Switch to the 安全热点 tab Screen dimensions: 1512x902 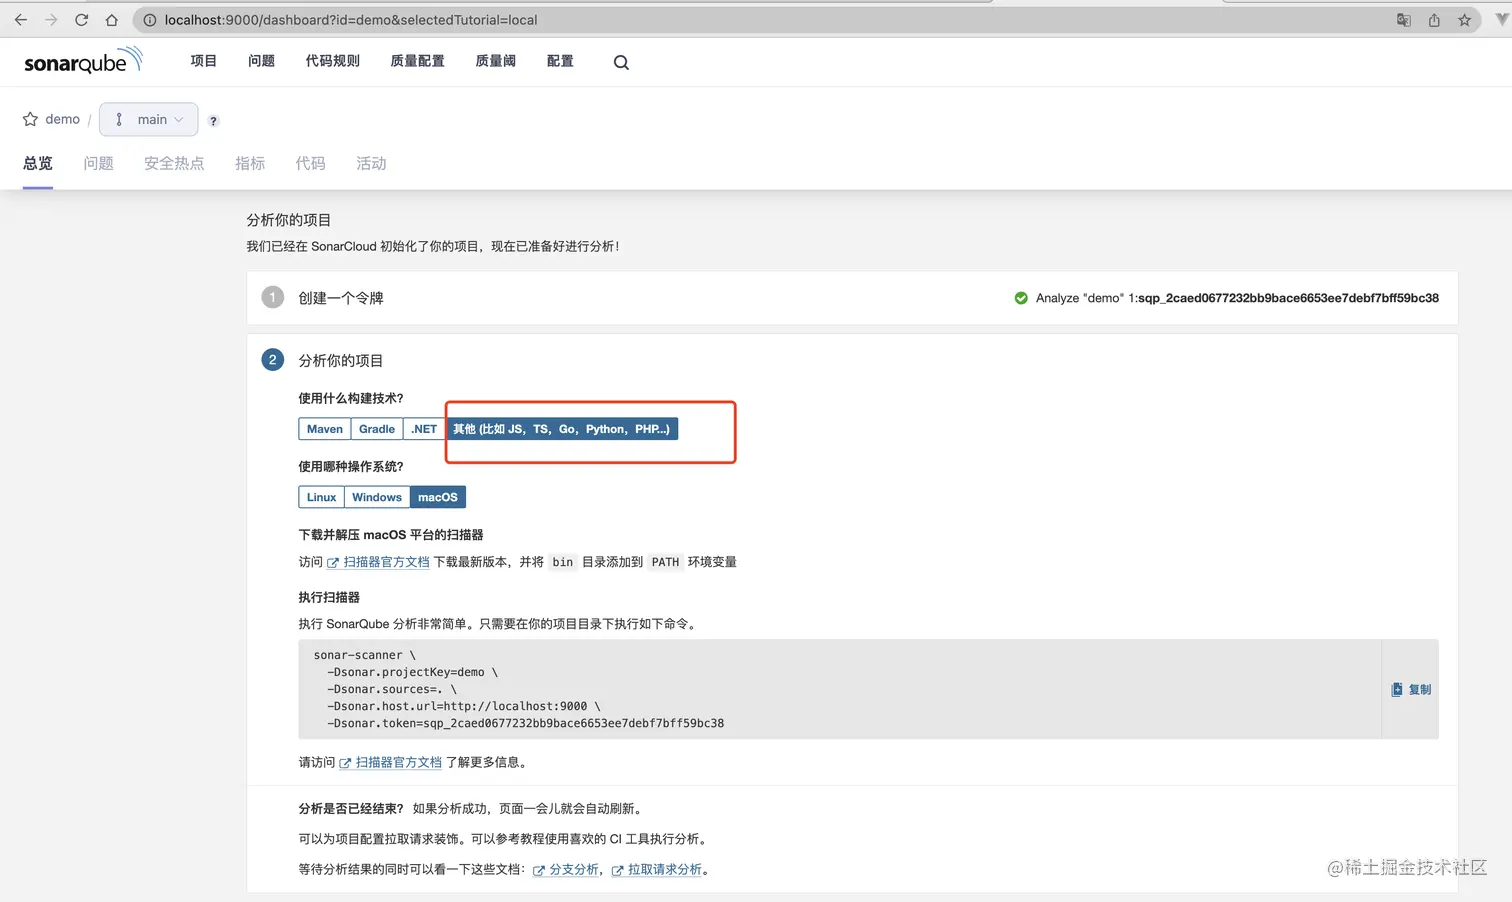click(174, 163)
